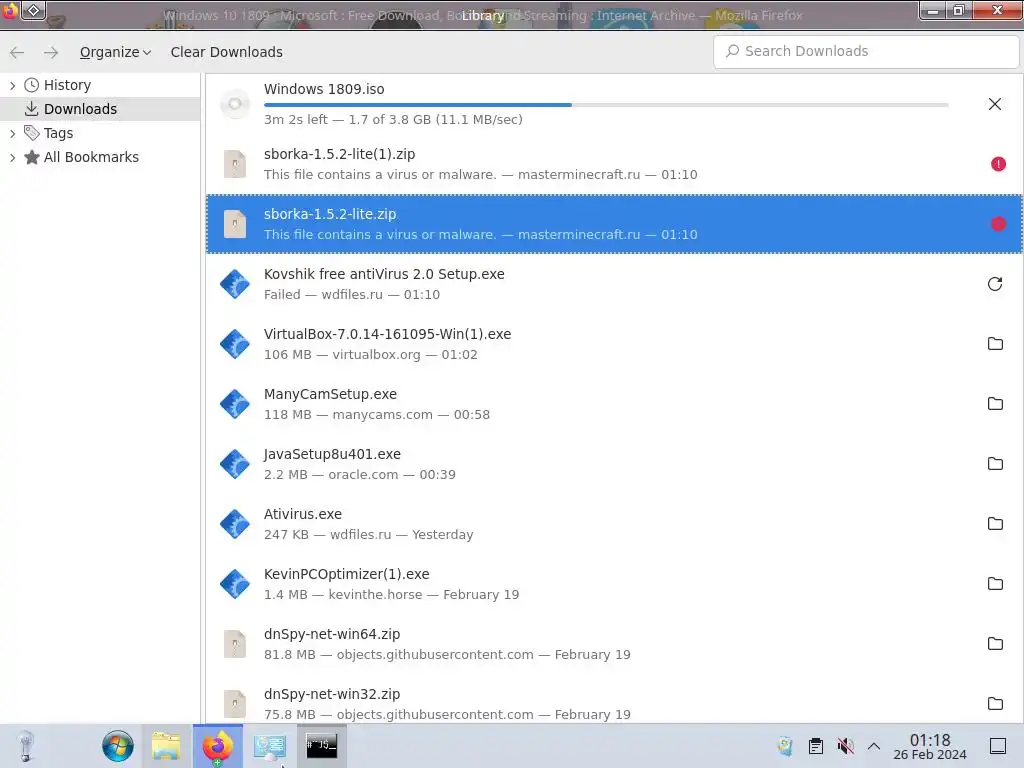
Task: Click the Ativirus.exe file icon
Action: [235, 524]
